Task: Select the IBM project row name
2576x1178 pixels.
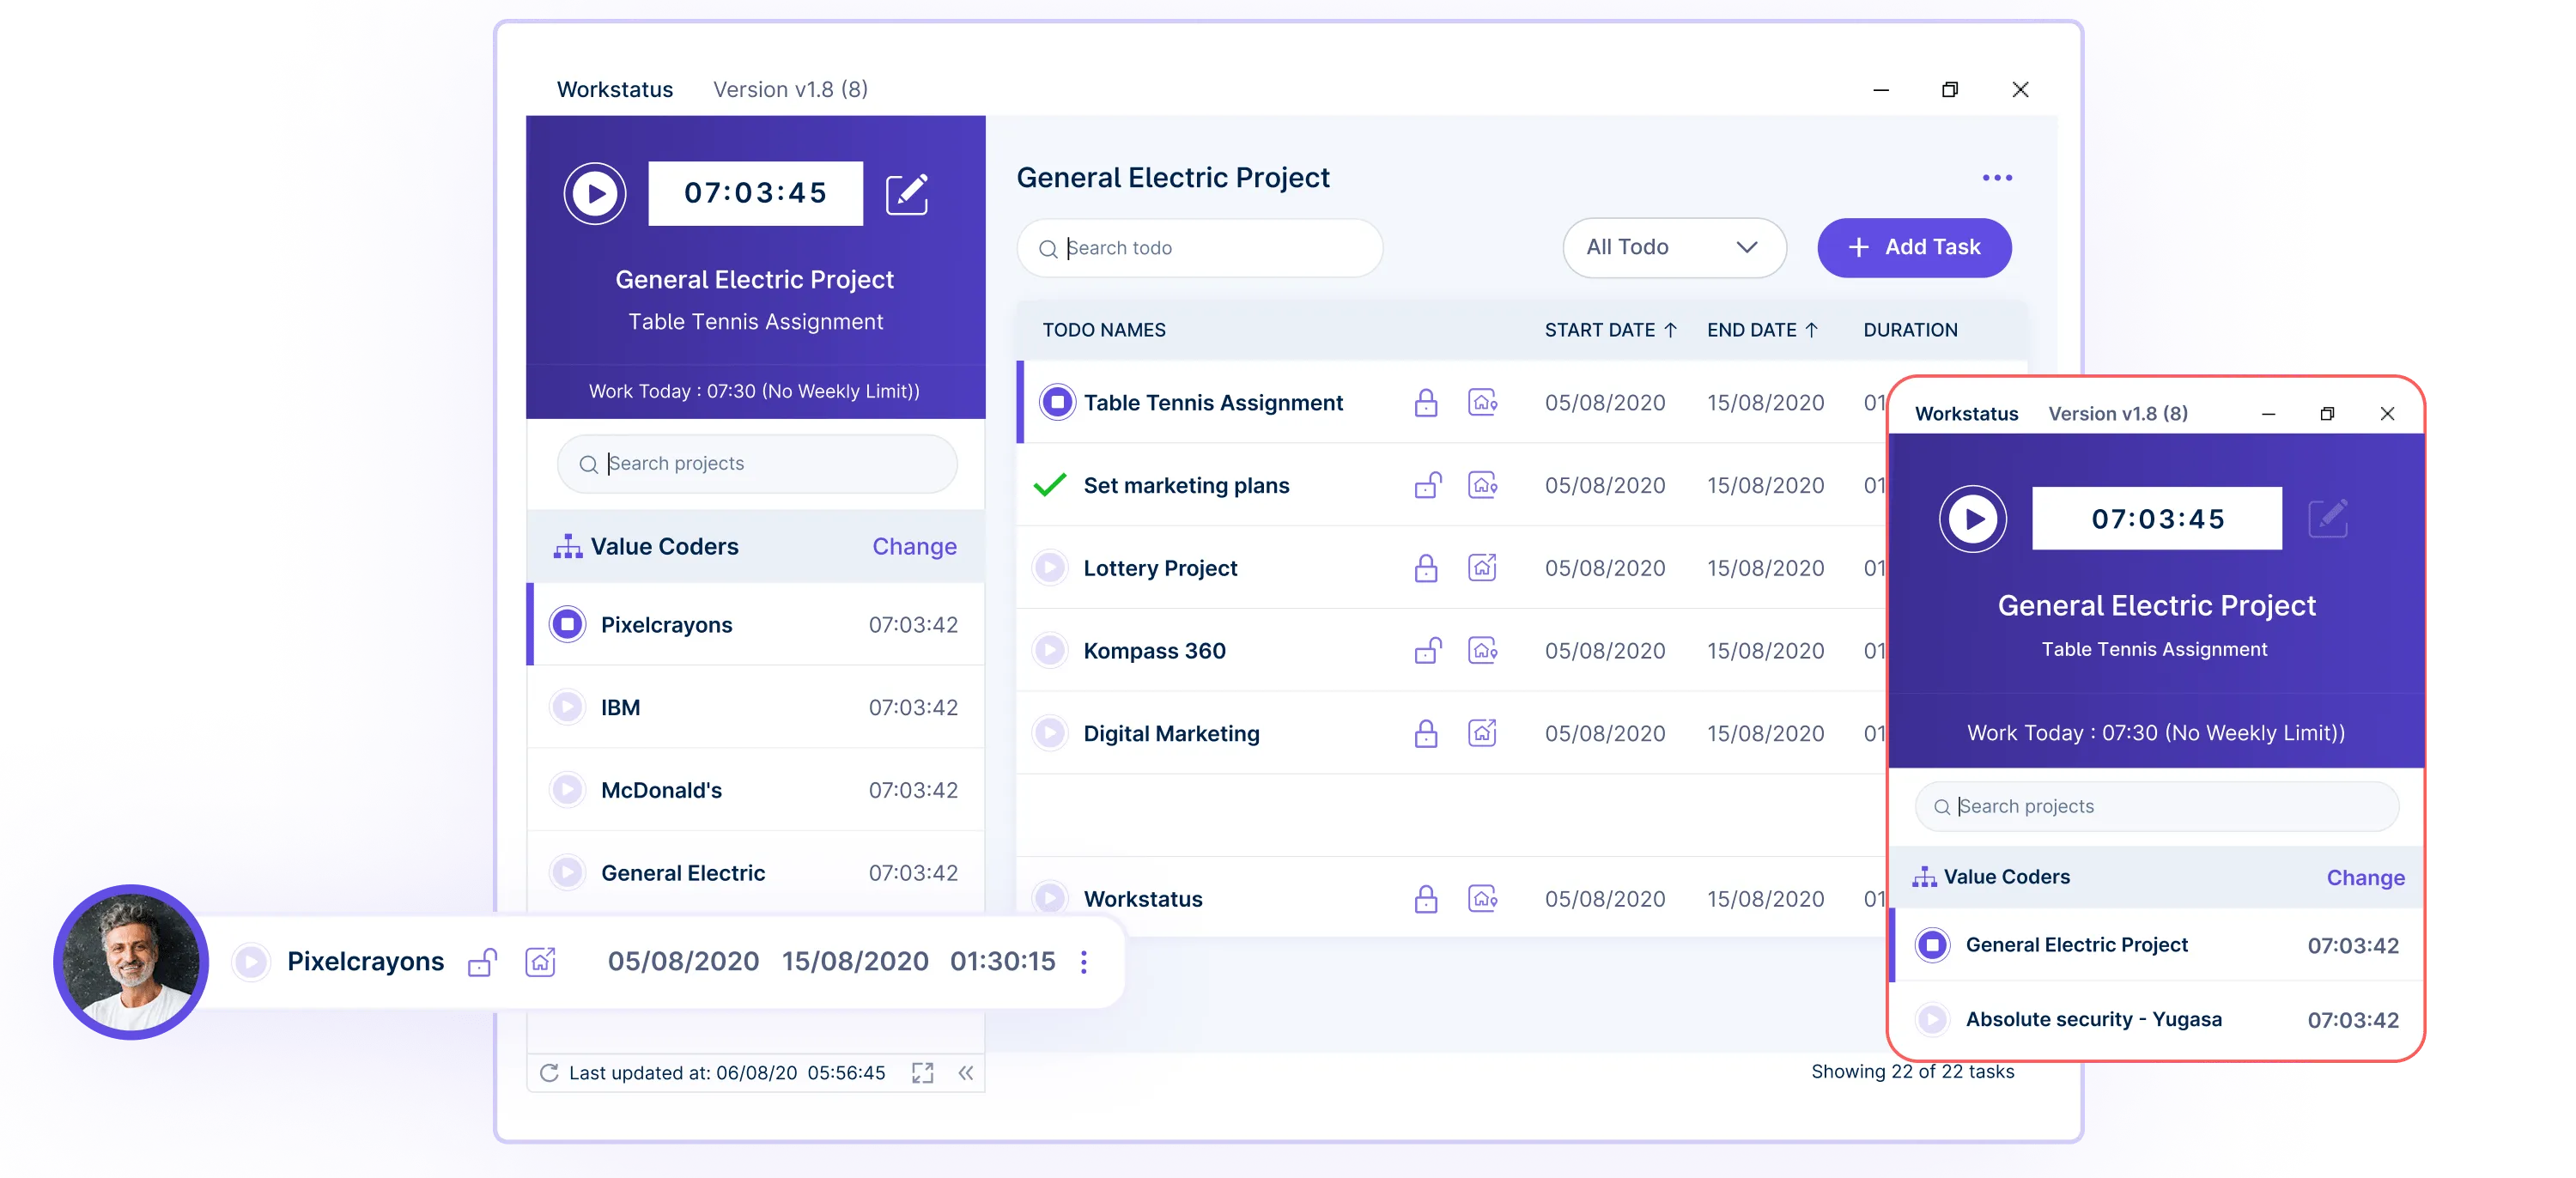Action: point(620,707)
